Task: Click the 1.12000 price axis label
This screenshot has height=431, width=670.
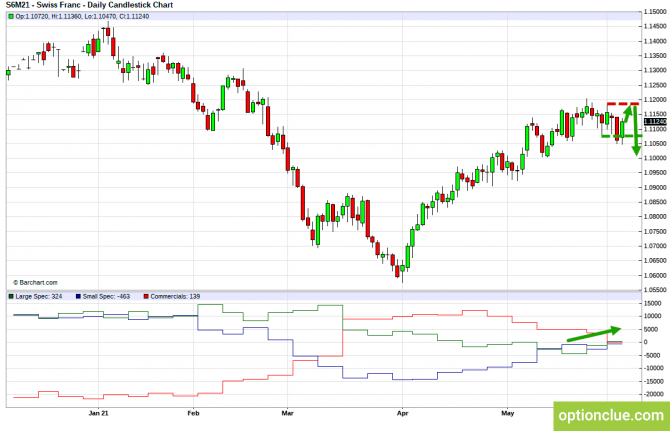Action: 655,100
